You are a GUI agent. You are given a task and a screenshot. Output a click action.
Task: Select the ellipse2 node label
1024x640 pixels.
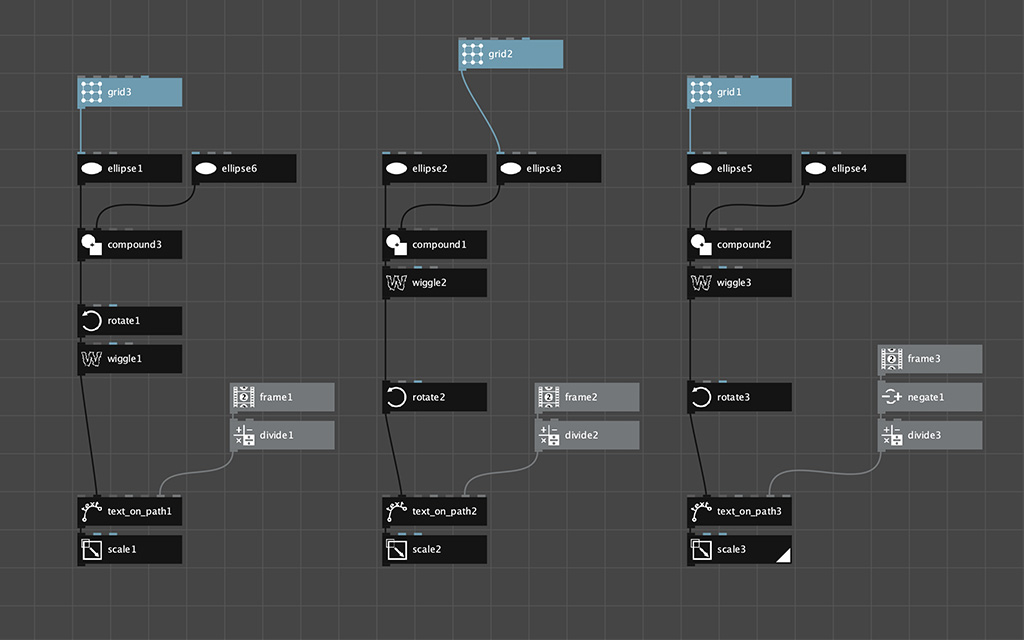[430, 168]
